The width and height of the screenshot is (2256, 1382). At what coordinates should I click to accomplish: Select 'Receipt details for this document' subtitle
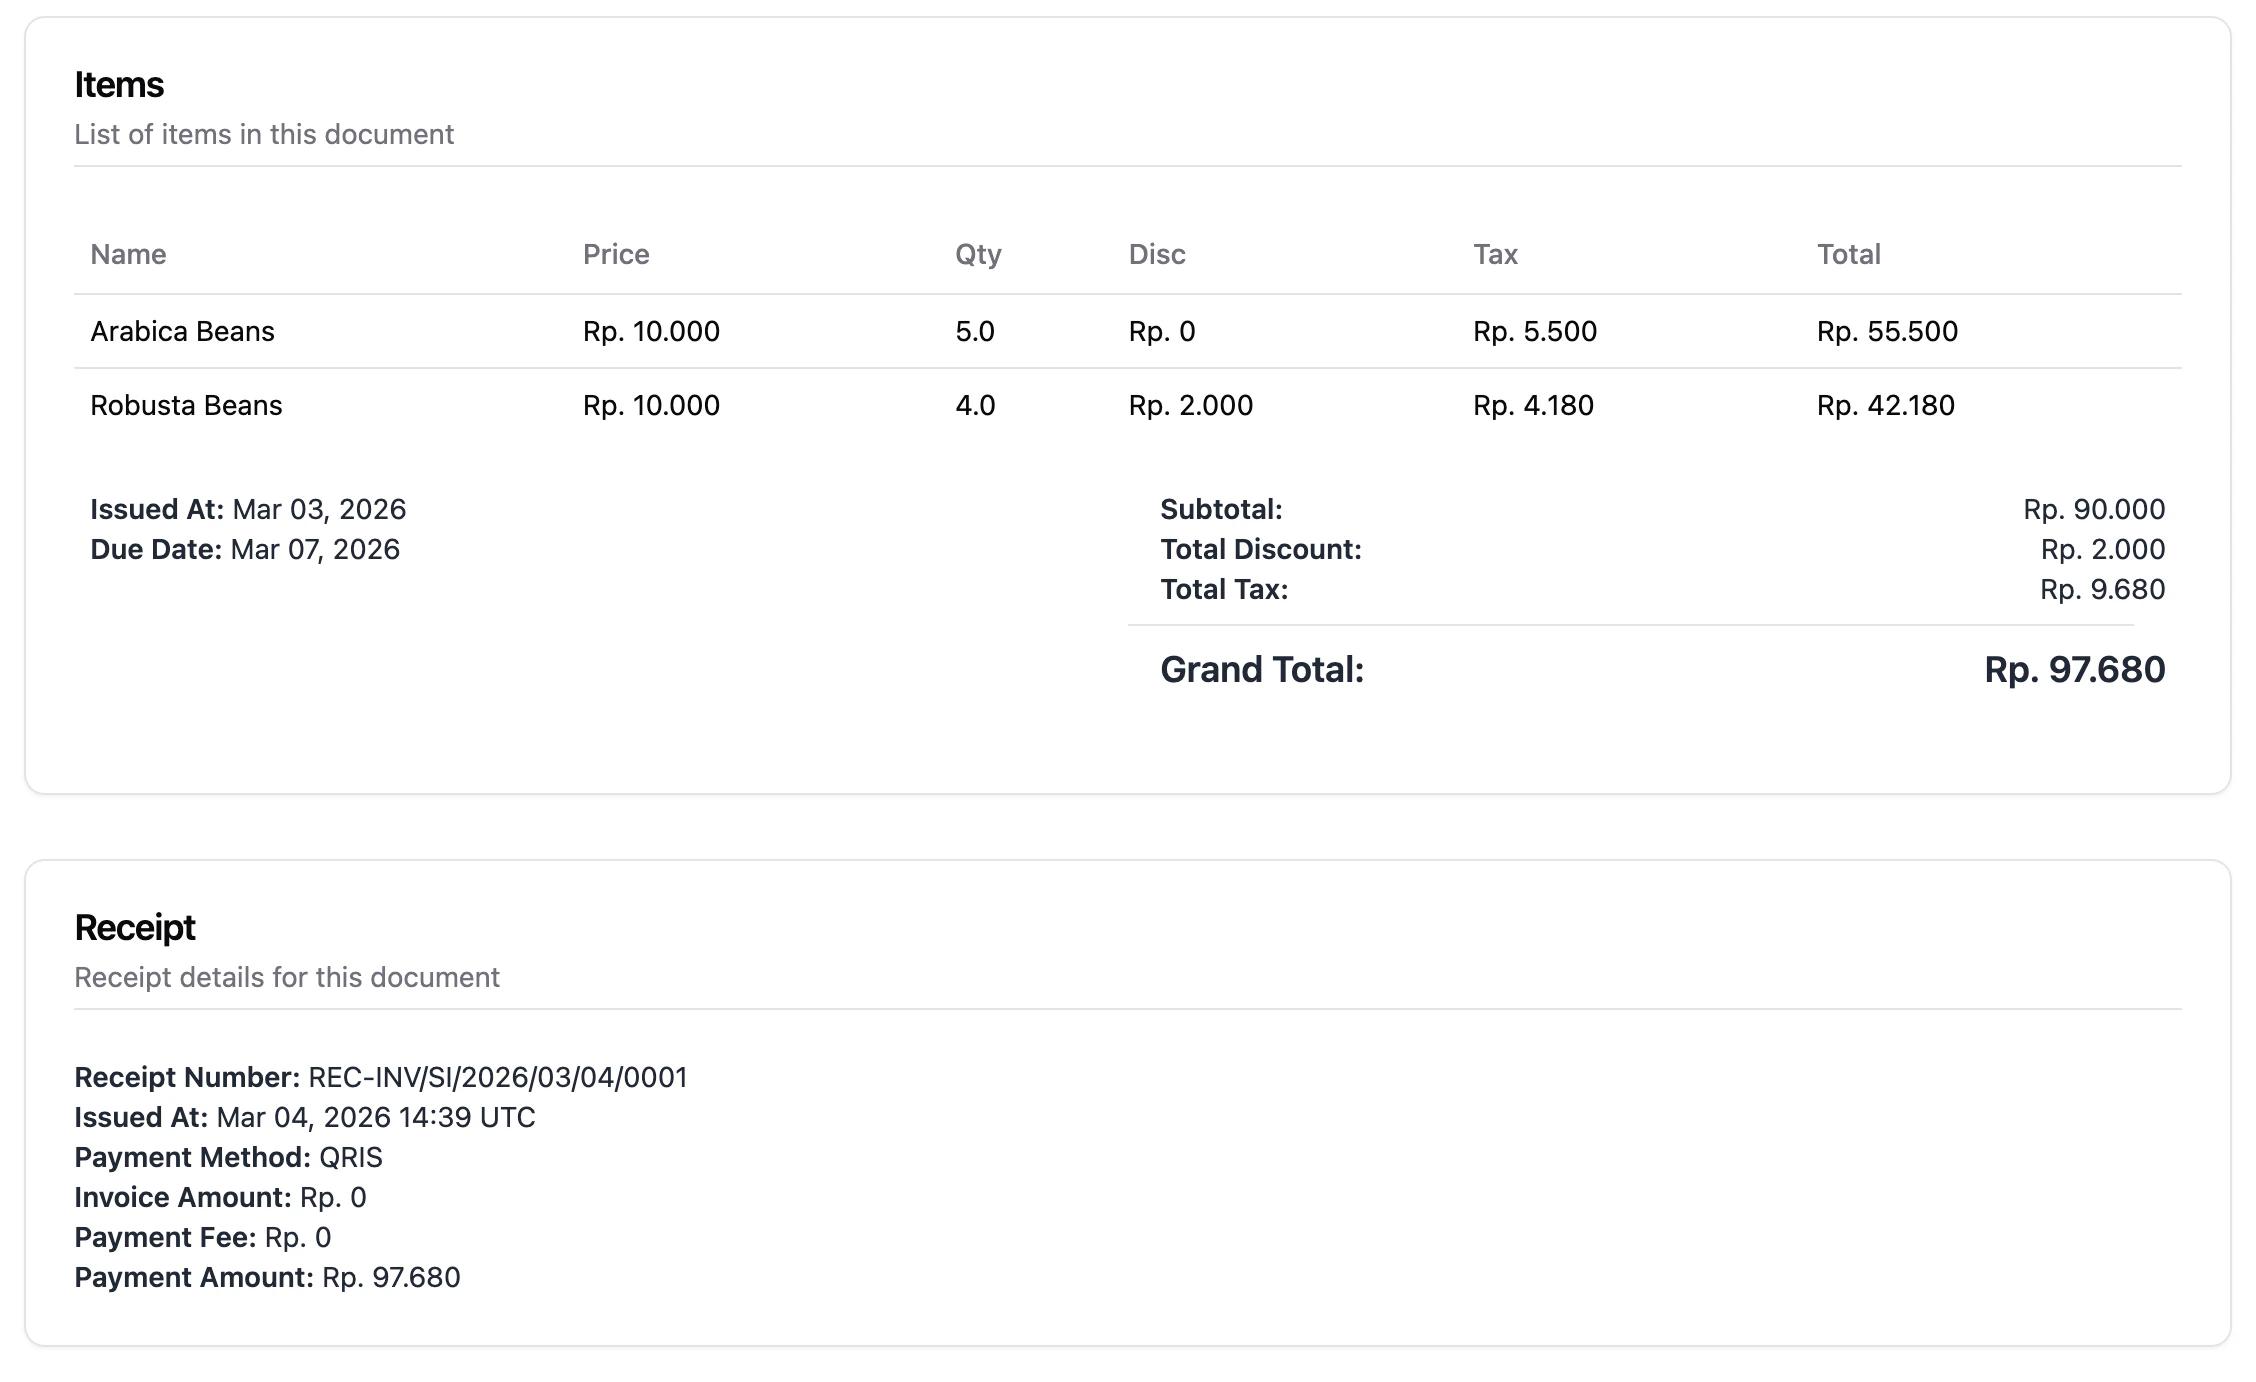point(287,977)
